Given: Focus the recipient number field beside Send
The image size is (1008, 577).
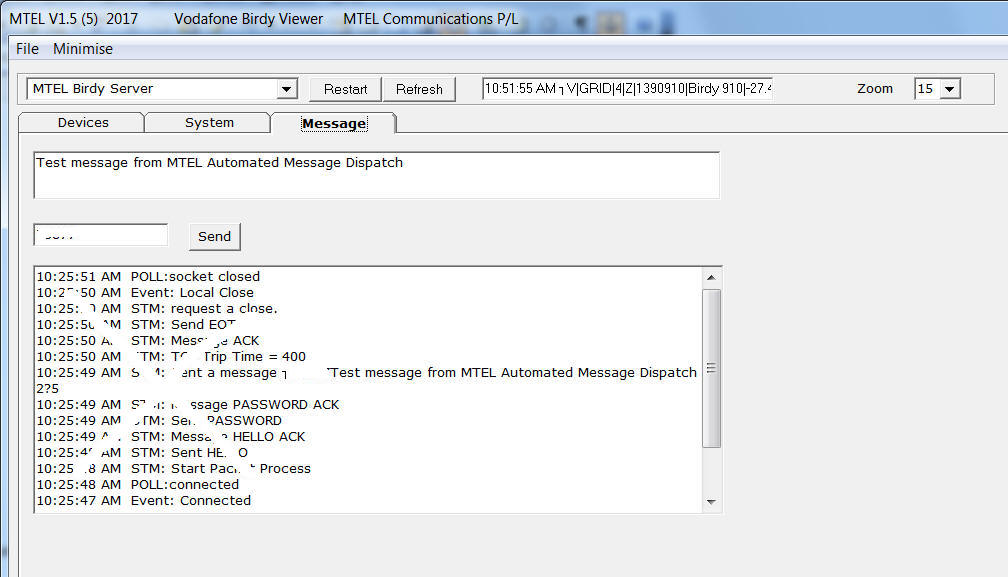Looking at the screenshot, I should (101, 235).
